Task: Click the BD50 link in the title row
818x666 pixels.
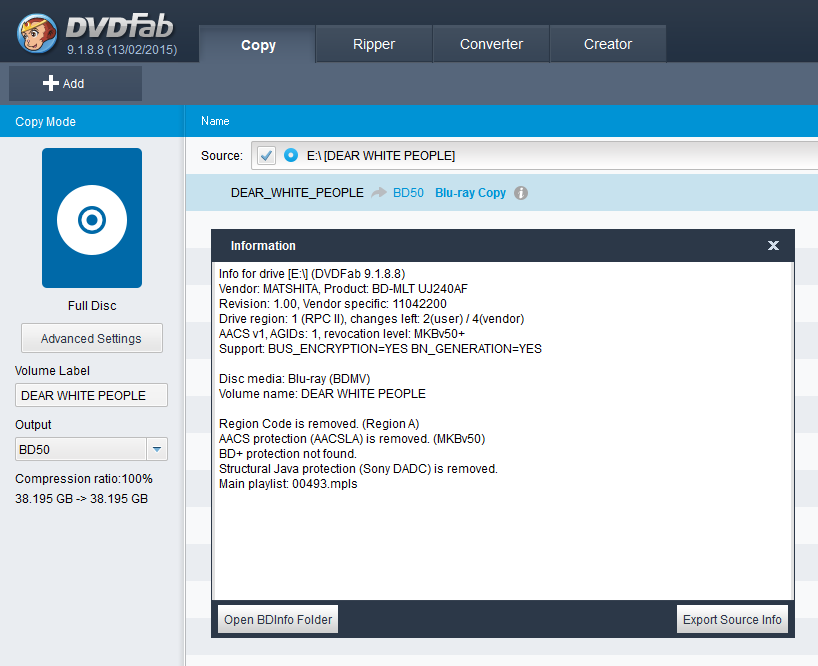Action: (408, 193)
